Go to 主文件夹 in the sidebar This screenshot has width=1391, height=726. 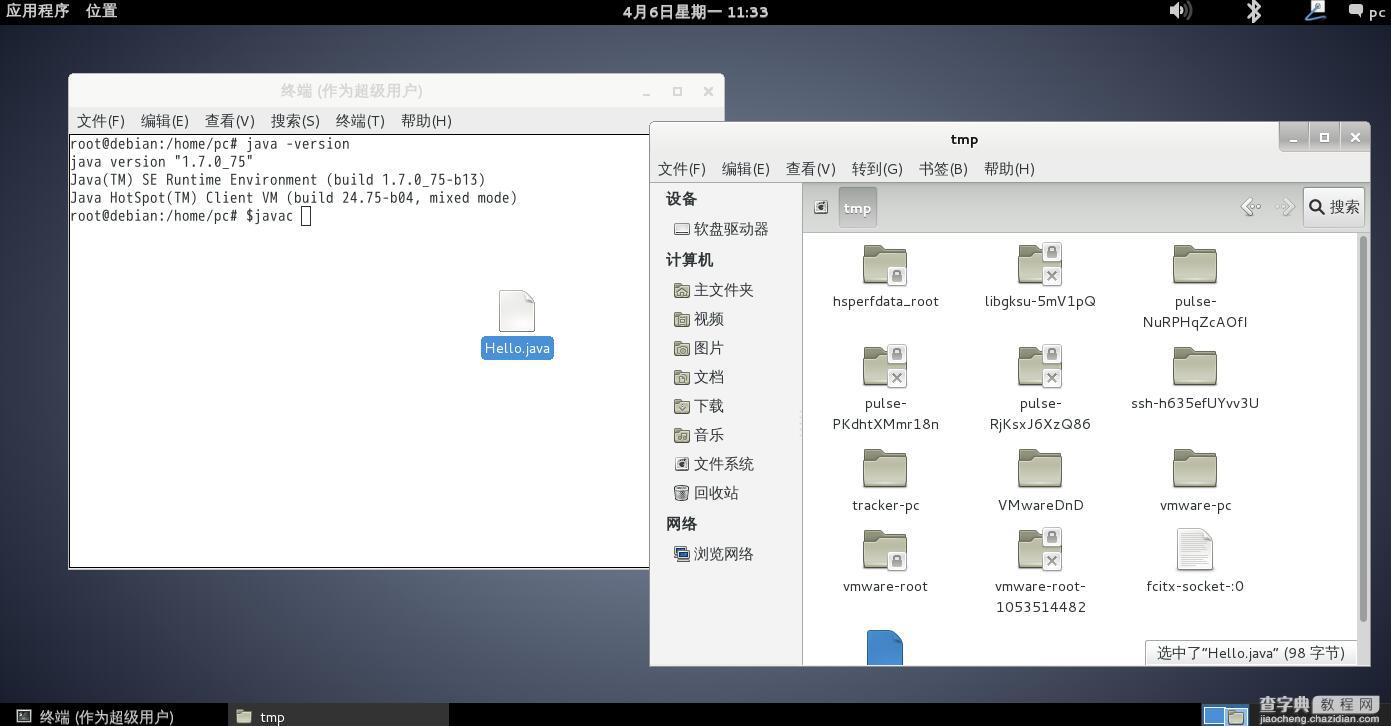coord(714,290)
